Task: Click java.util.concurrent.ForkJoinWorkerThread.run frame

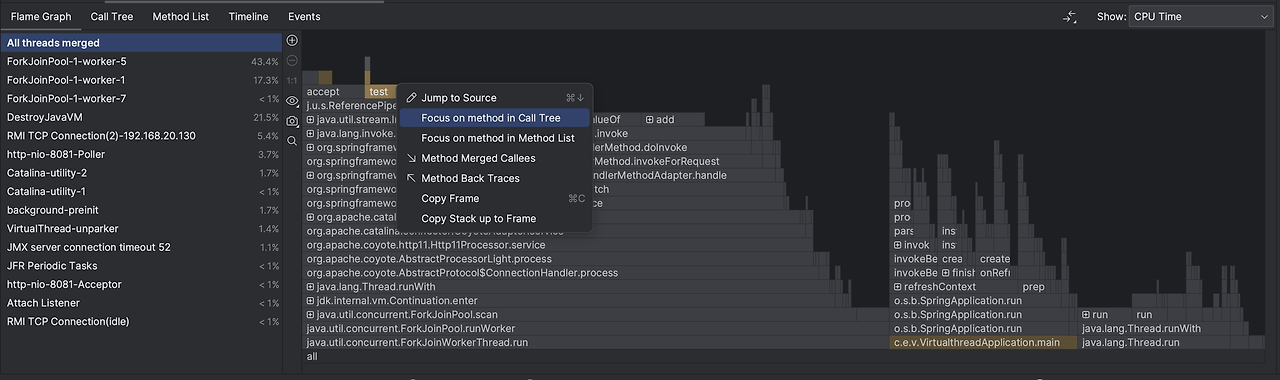Action: (596, 343)
